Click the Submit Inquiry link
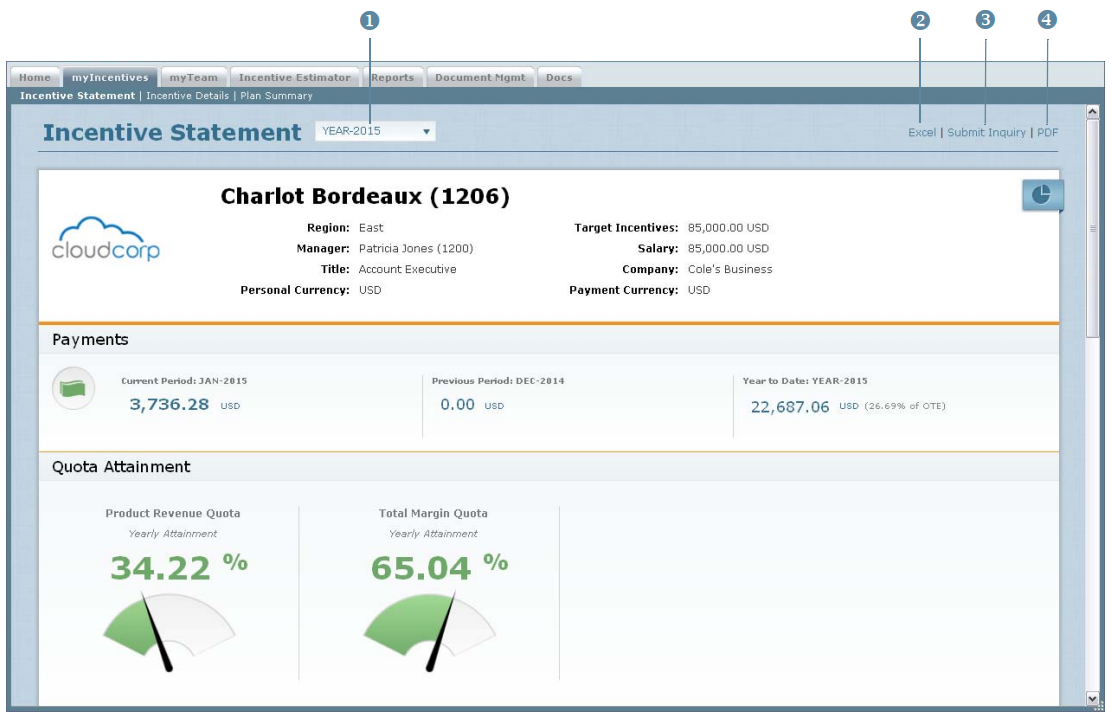This screenshot has height=718, width=1112. pyautogui.click(x=986, y=133)
